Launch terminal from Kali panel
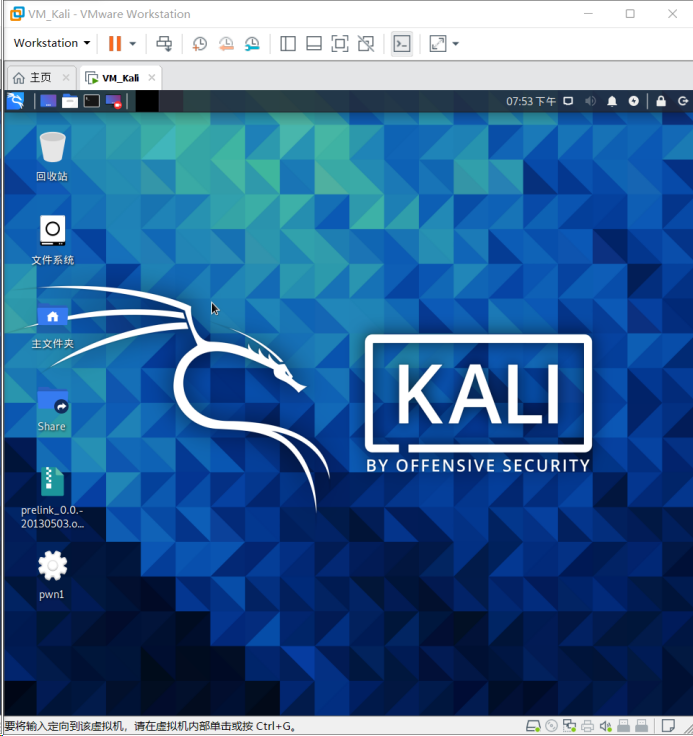Screen dimensions: 693x736 (x=92, y=101)
